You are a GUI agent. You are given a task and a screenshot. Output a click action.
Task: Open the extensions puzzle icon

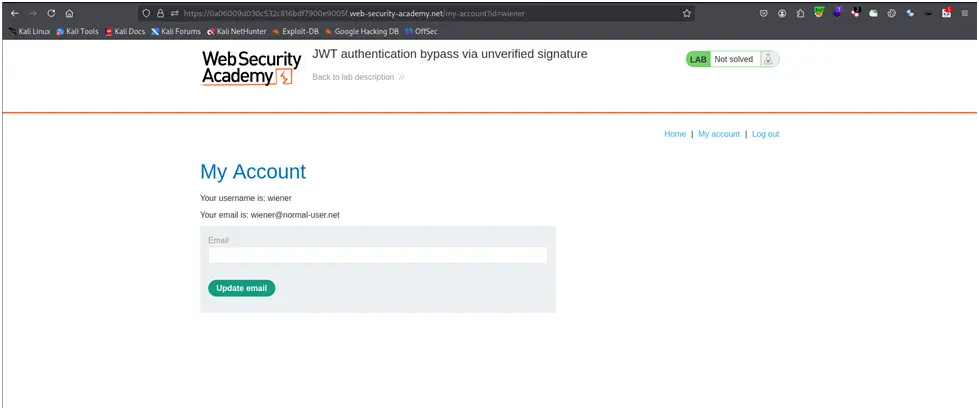[x=800, y=14]
